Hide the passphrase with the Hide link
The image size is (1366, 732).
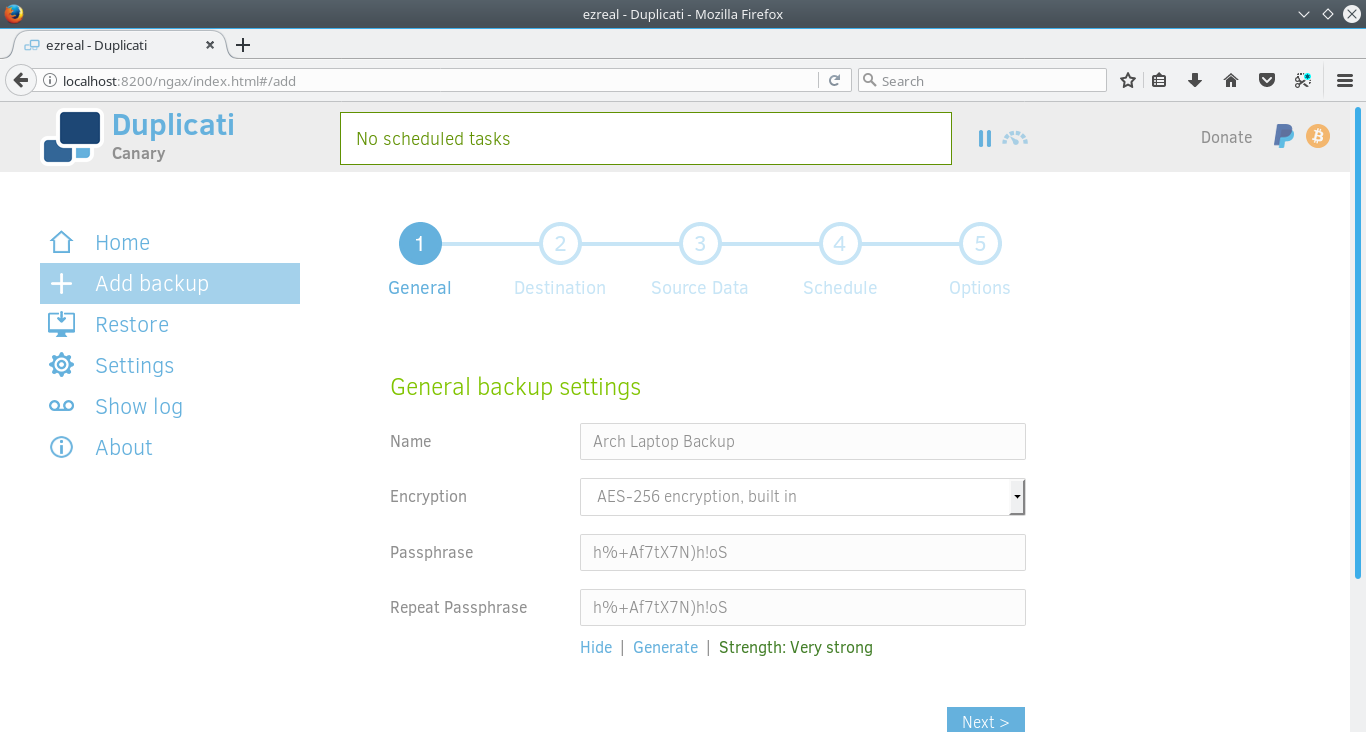596,647
